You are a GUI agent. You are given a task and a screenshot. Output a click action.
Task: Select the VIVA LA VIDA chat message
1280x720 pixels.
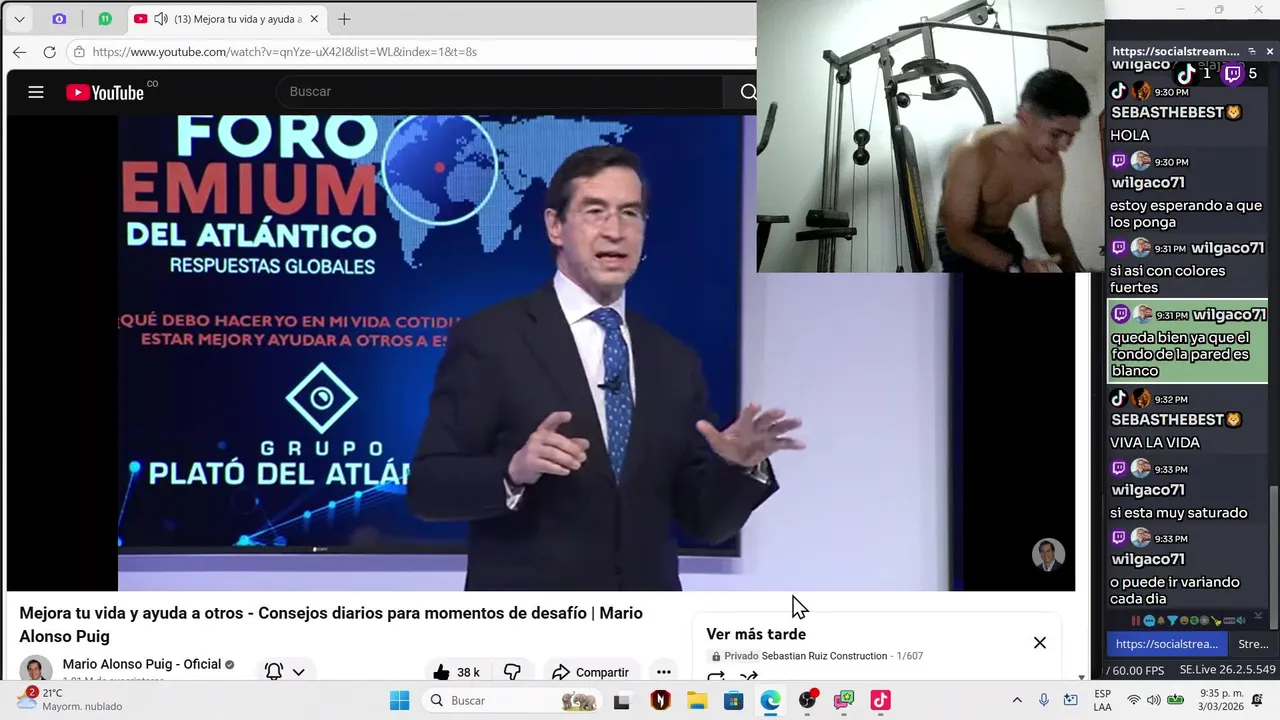click(1187, 420)
